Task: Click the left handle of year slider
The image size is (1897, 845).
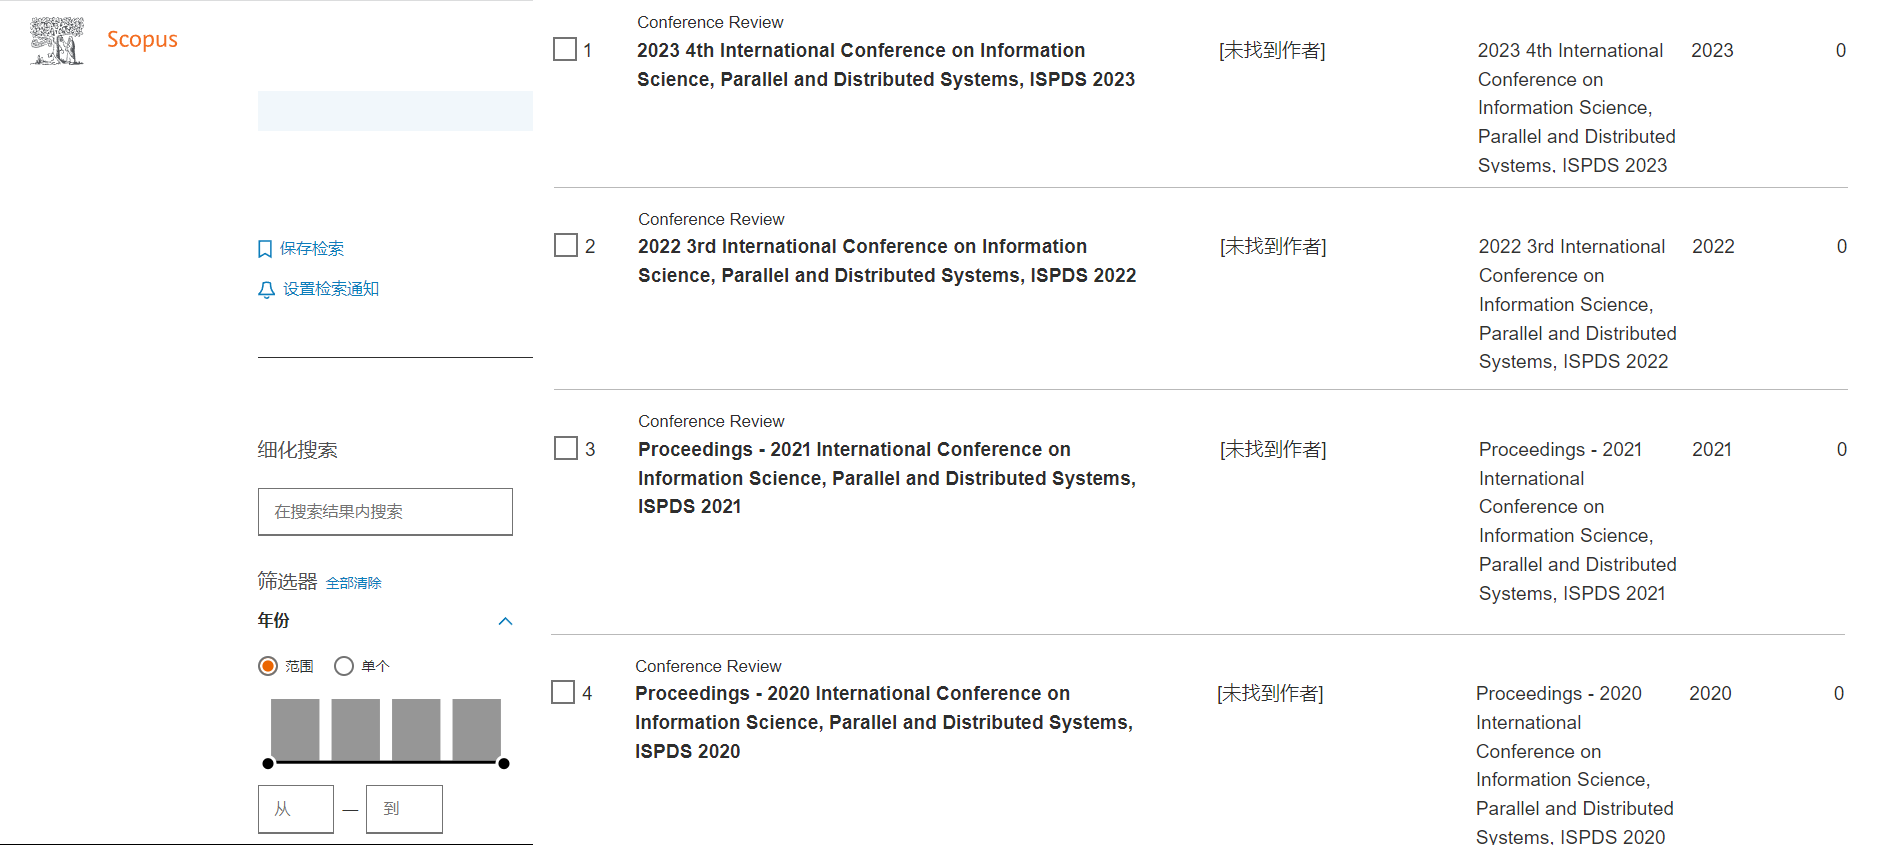Action: [x=268, y=764]
